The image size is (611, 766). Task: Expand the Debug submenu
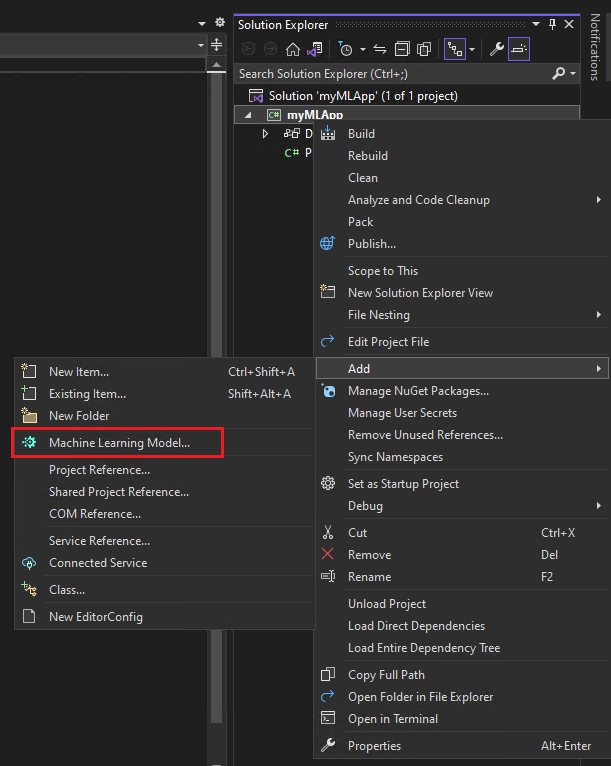[462, 506]
